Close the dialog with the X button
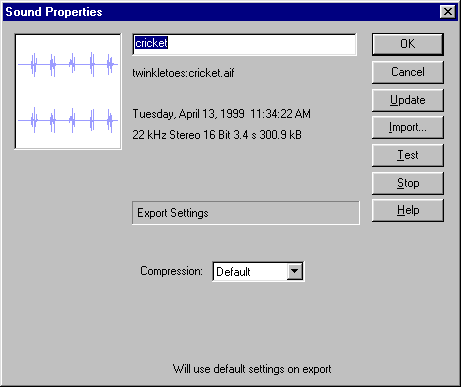Screen dimensions: 461x387 (x=448, y=12)
